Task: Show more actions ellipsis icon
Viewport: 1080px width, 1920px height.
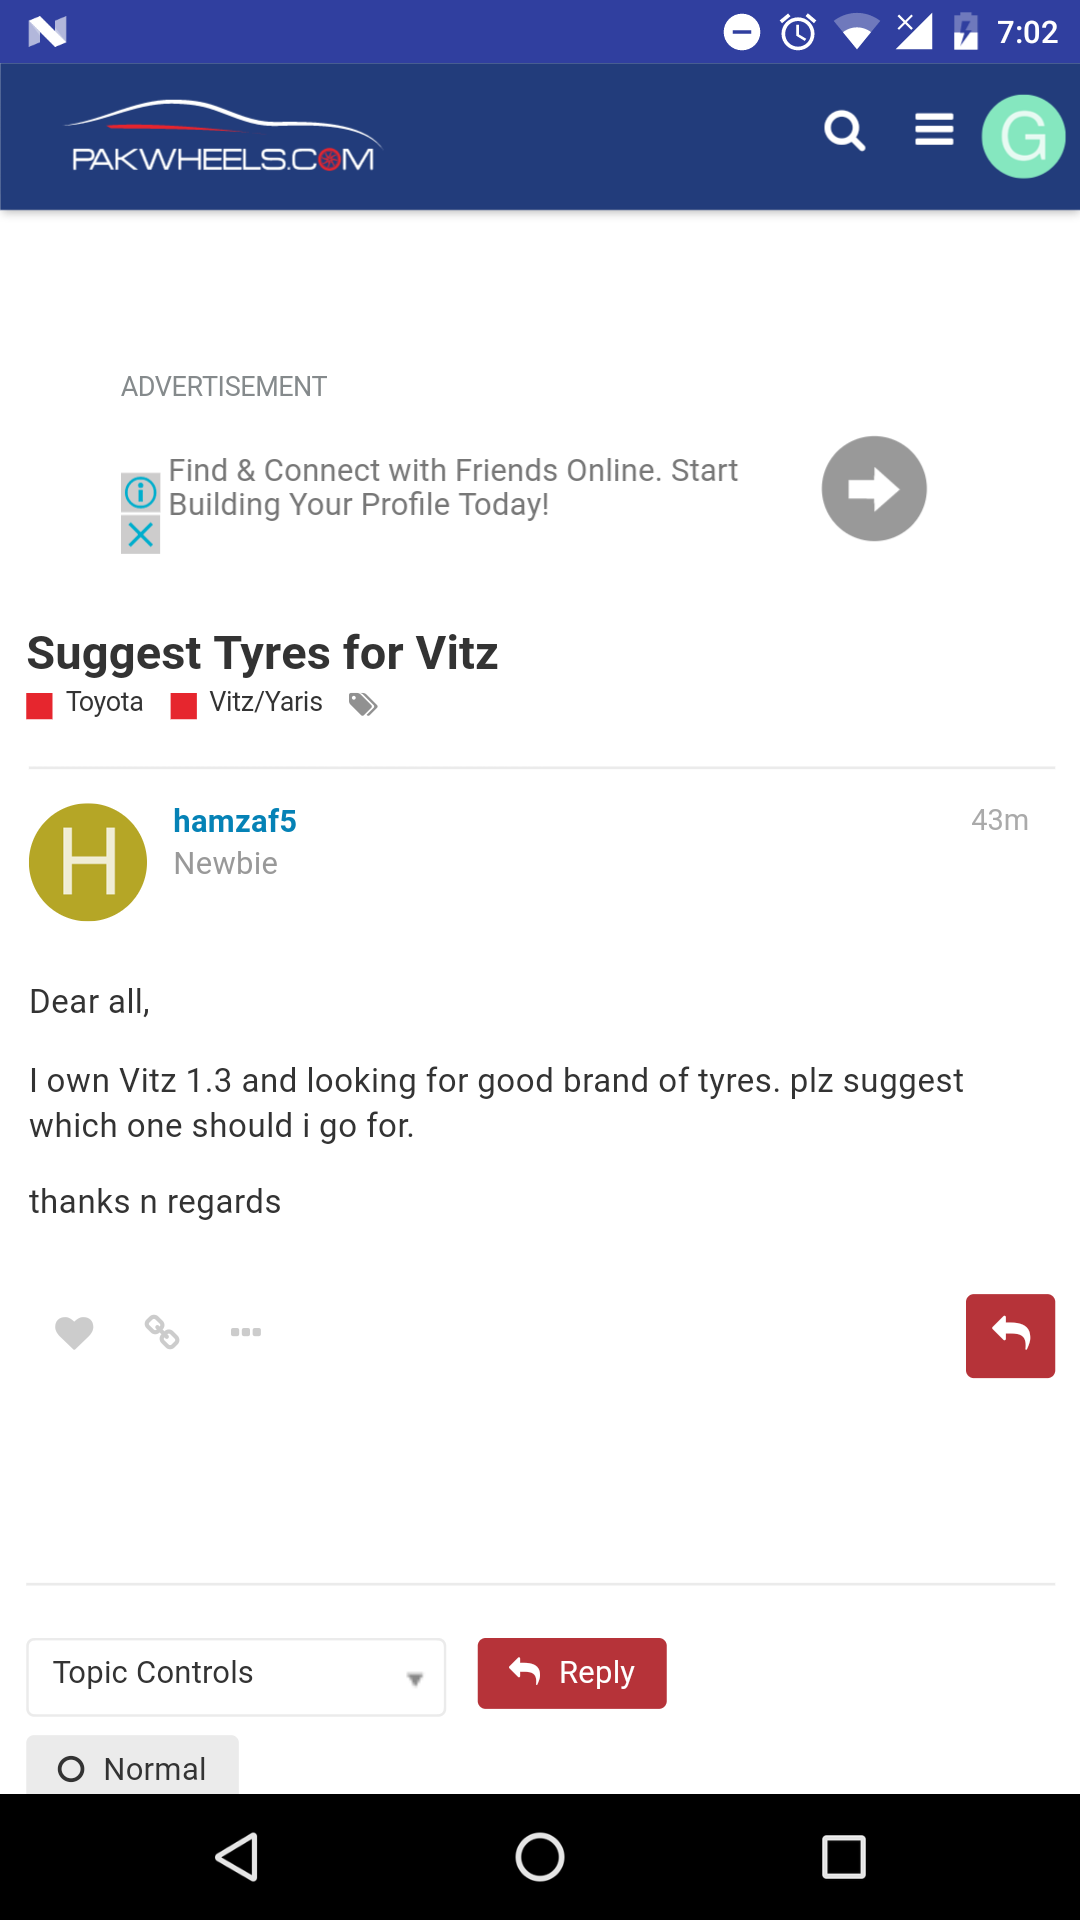Action: click(x=246, y=1332)
